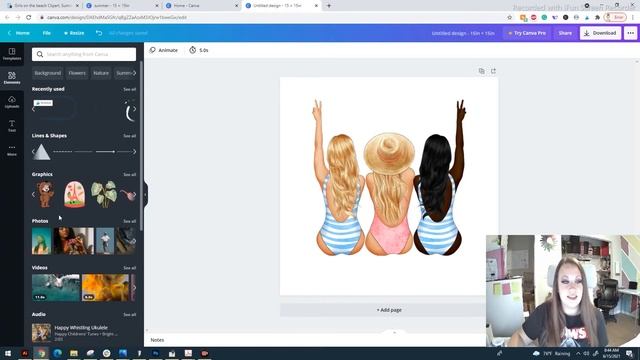Image resolution: width=640 pixels, height=360 pixels.
Task: Switch to the summer - 15 × 15in tab
Action: (x=122, y=6)
